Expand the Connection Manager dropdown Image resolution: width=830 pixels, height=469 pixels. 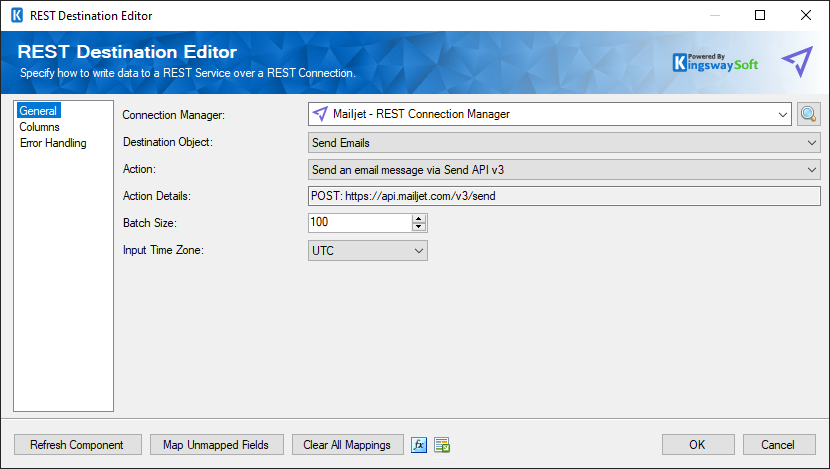[782, 114]
